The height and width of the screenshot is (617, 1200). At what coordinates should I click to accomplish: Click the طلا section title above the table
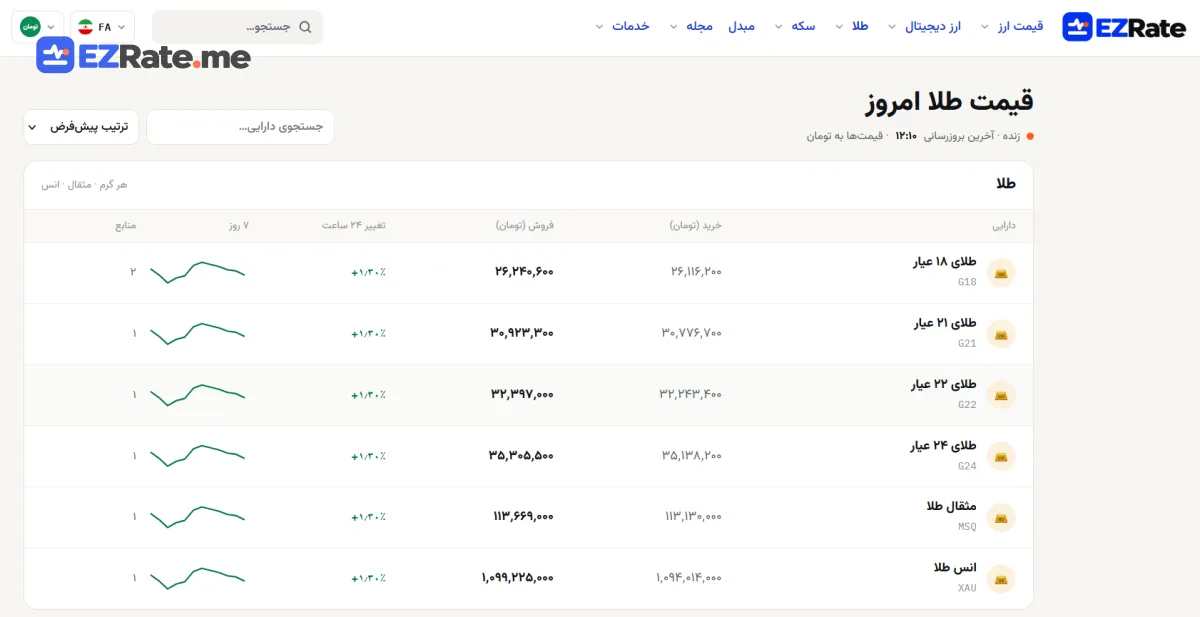1006,184
